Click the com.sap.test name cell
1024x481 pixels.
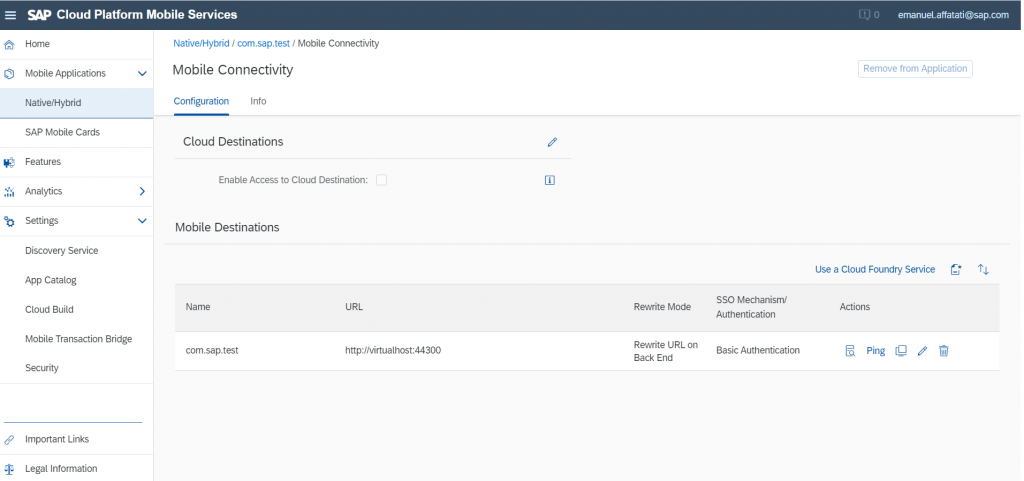(212, 350)
